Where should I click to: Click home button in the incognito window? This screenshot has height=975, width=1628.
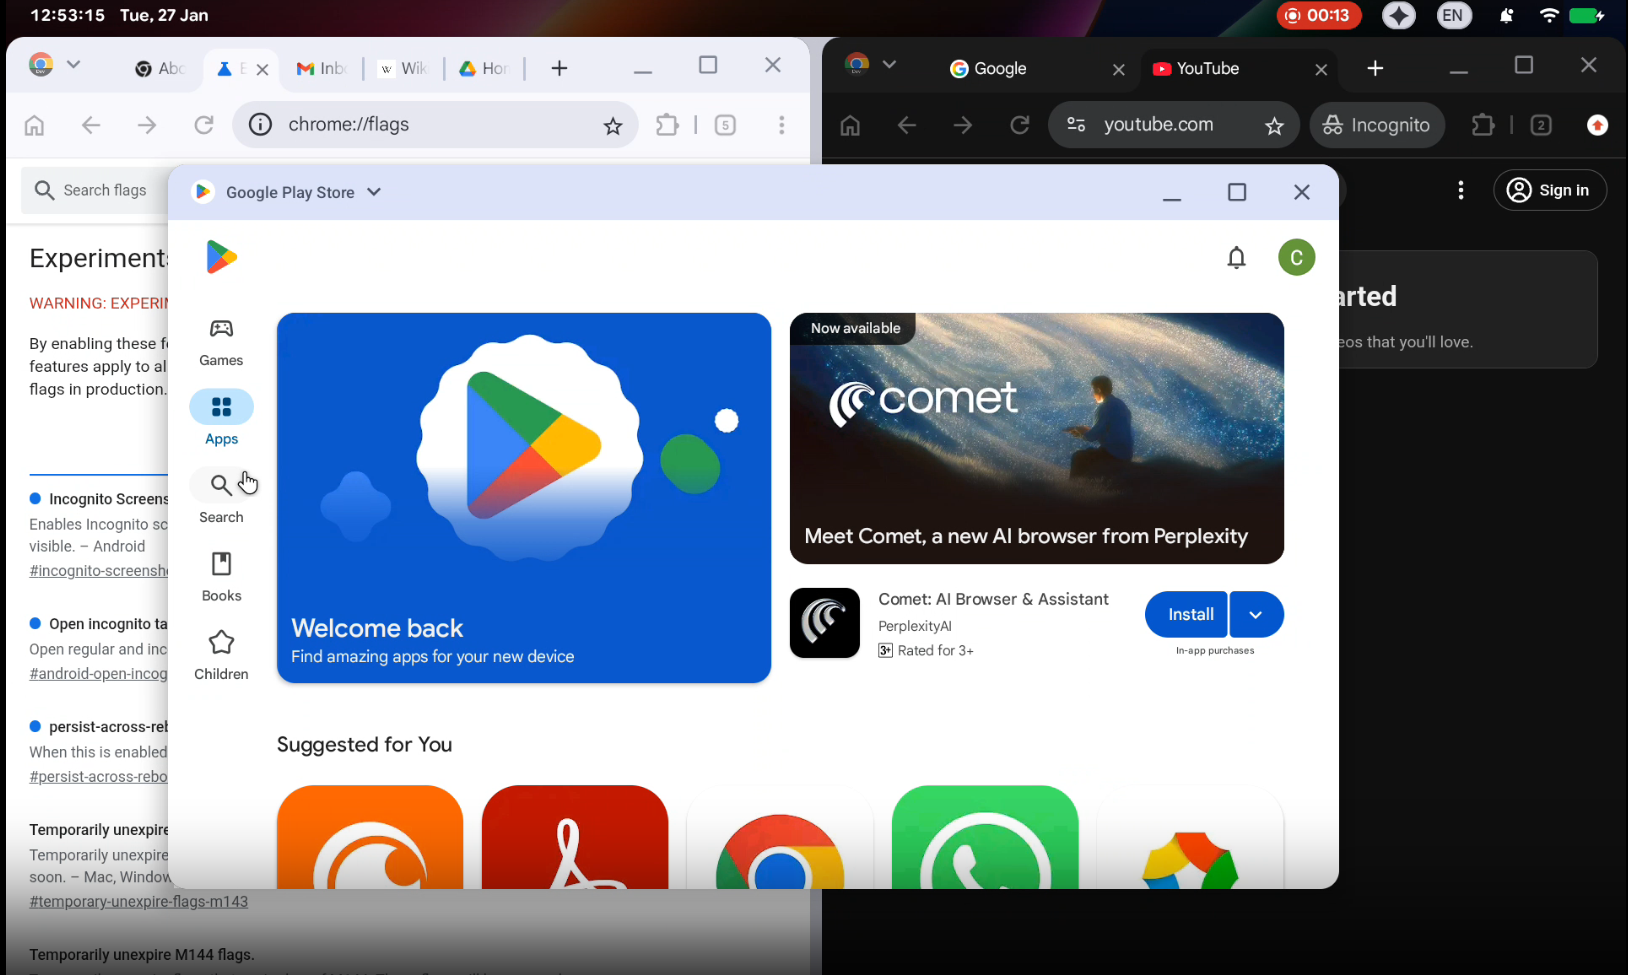pos(850,125)
